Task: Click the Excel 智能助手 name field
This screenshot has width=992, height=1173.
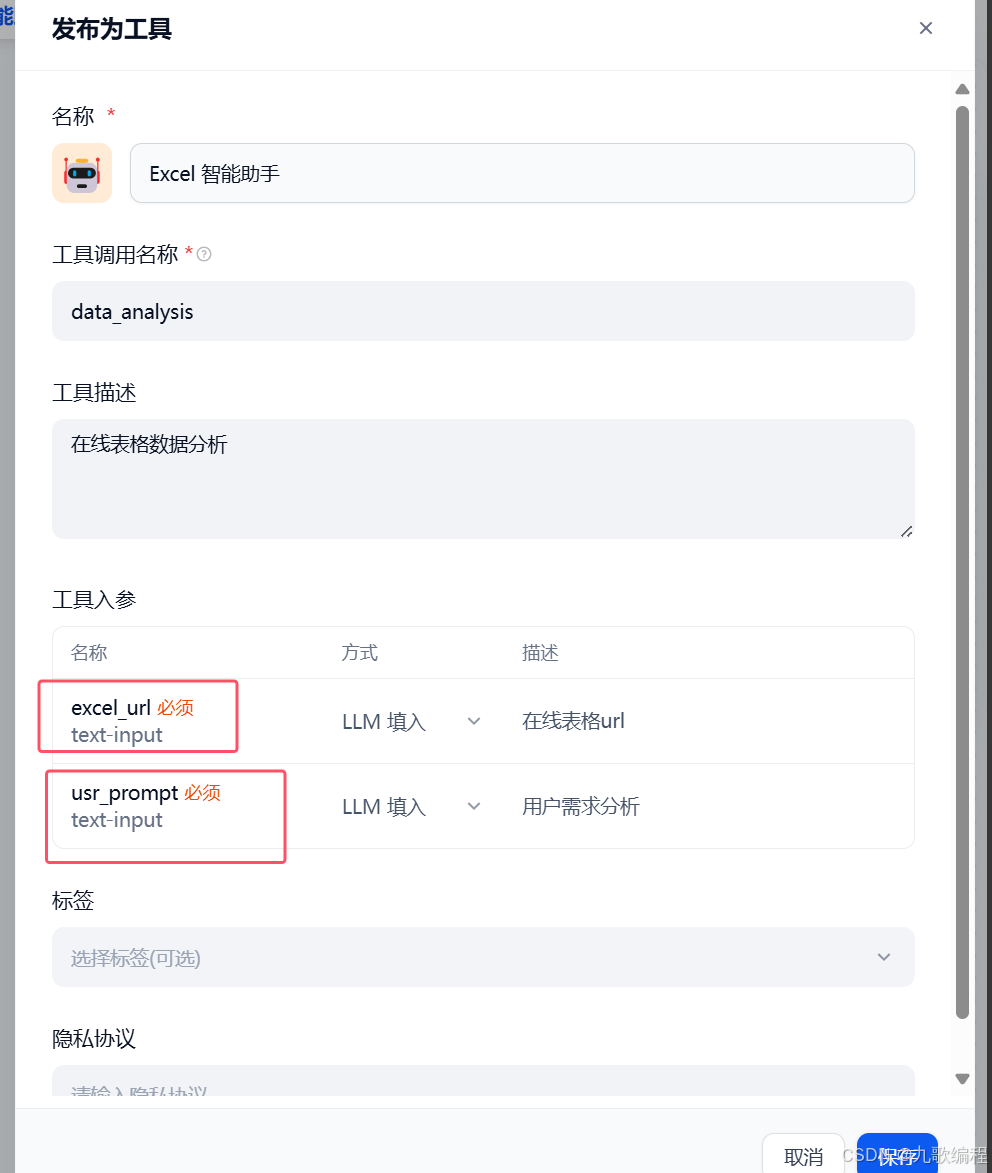Action: (x=522, y=174)
